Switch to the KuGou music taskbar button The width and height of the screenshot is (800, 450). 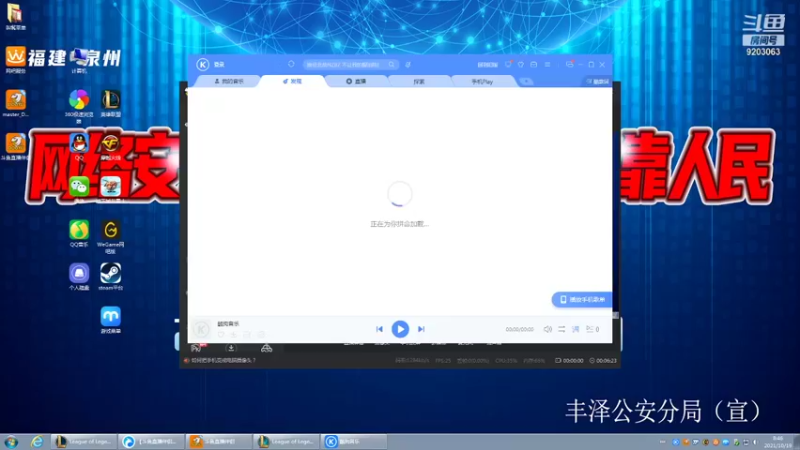coord(354,441)
